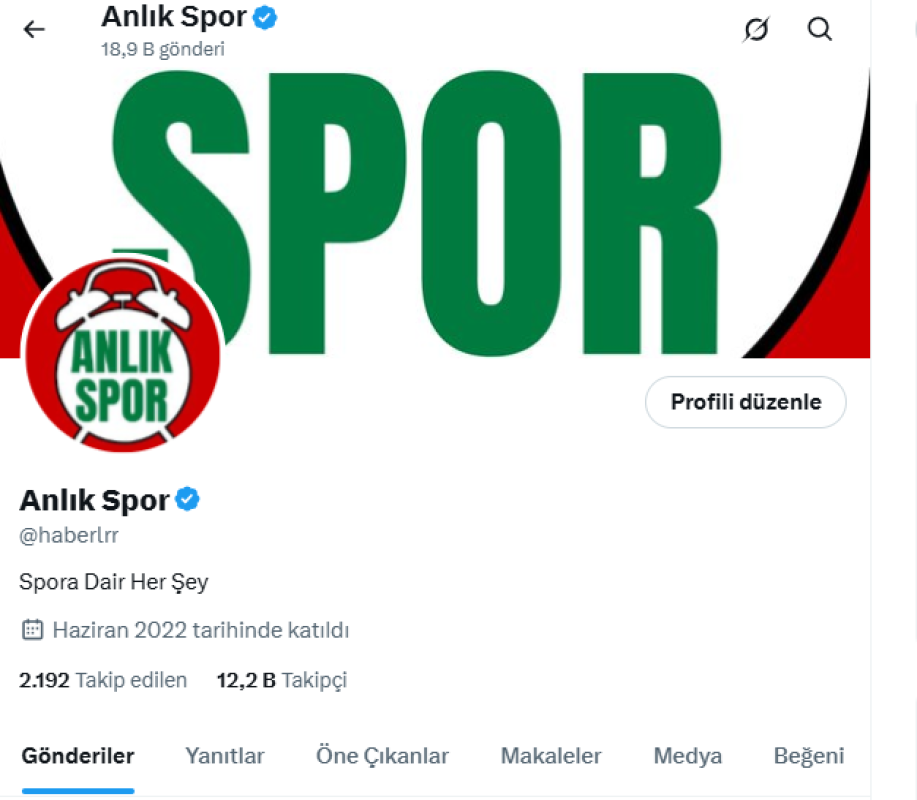Viewport: 917px width, 800px height.
Task: Click the calendar icon by join date
Action: click(x=32, y=630)
